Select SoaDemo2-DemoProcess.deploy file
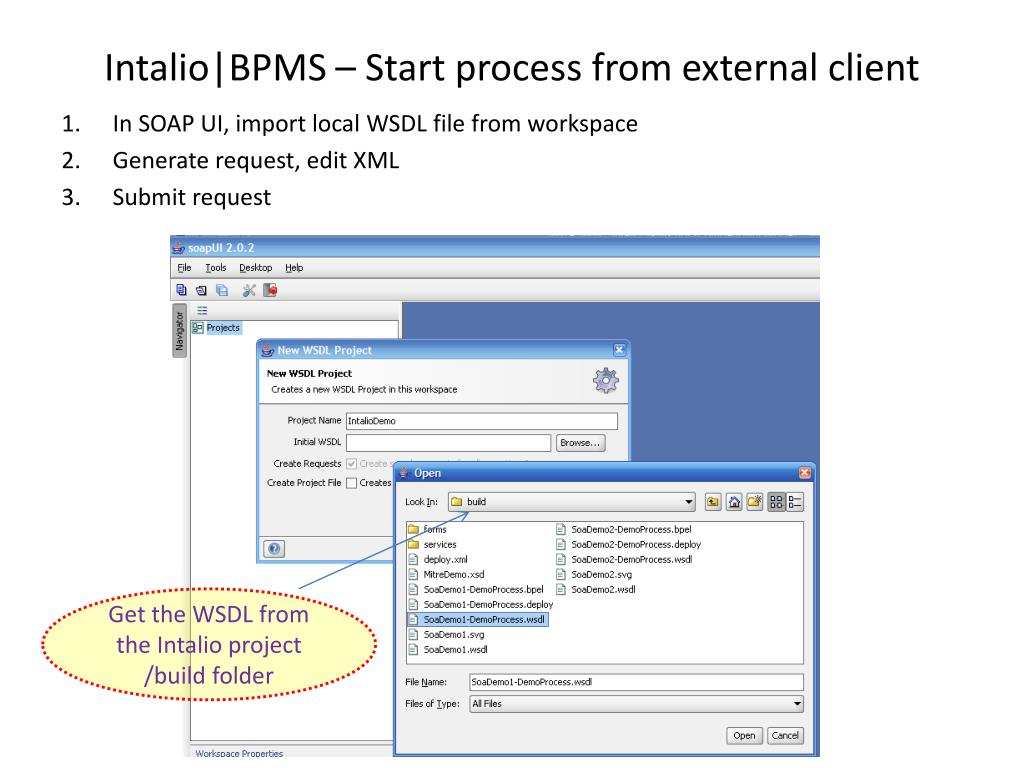Viewport: 1024px width, 768px height. click(628, 544)
